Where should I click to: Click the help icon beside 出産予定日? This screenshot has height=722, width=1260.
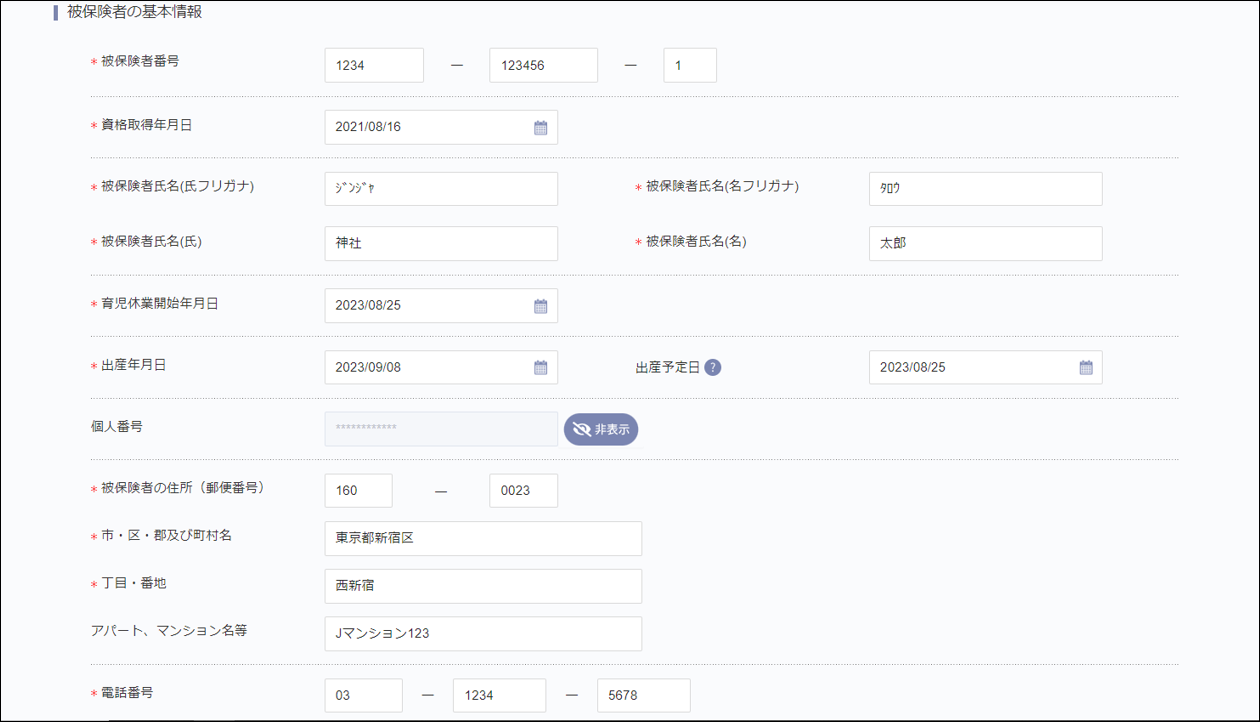pyautogui.click(x=712, y=367)
